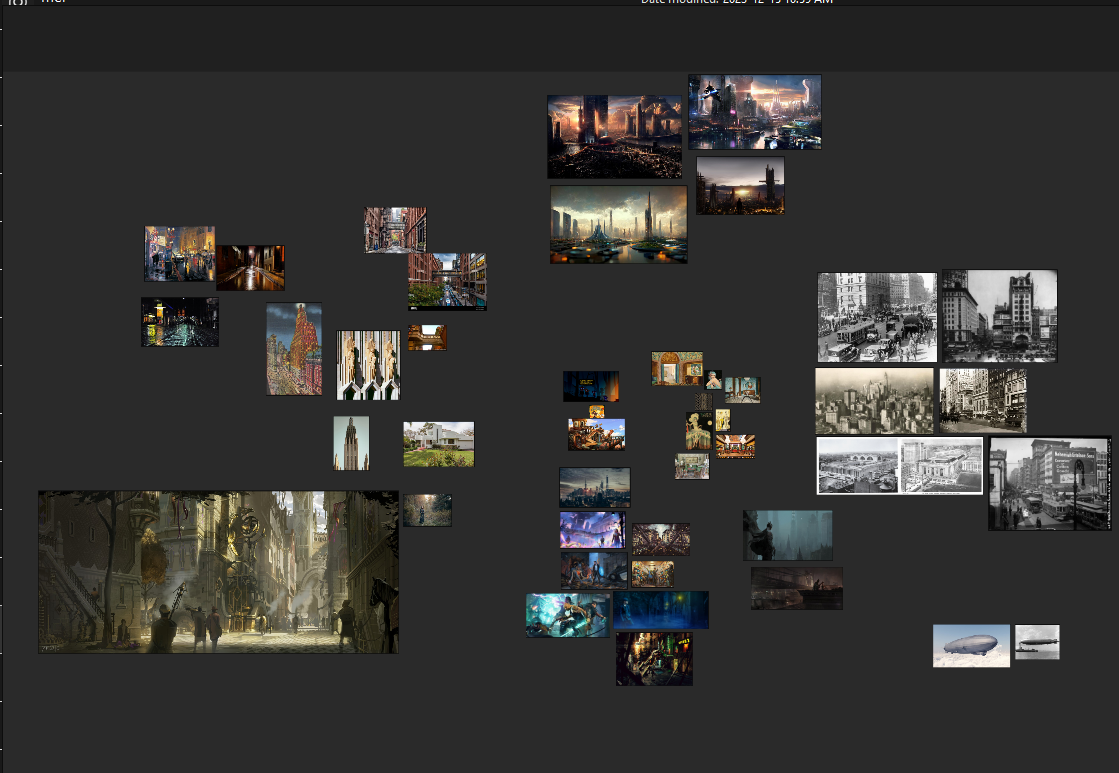Viewport: 1119px width, 773px height.
Task: Select the black-and-white busy trolley street photo
Action: pos(877,317)
